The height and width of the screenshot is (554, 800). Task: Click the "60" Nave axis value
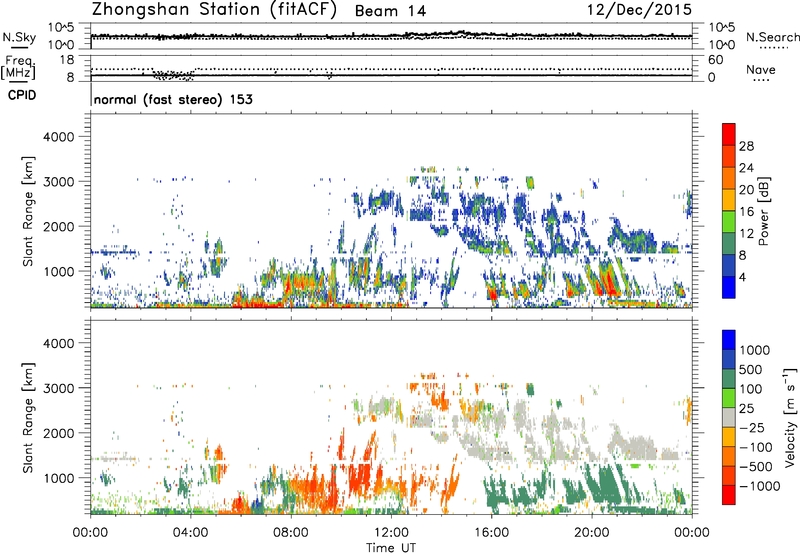tap(715, 60)
